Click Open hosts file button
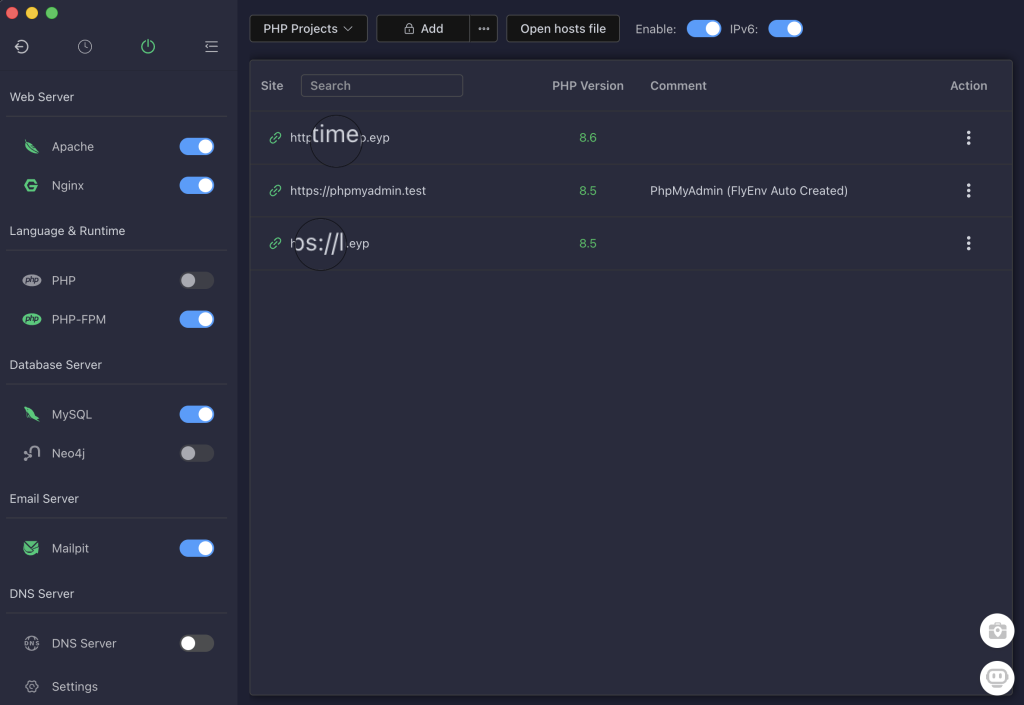 tap(563, 29)
